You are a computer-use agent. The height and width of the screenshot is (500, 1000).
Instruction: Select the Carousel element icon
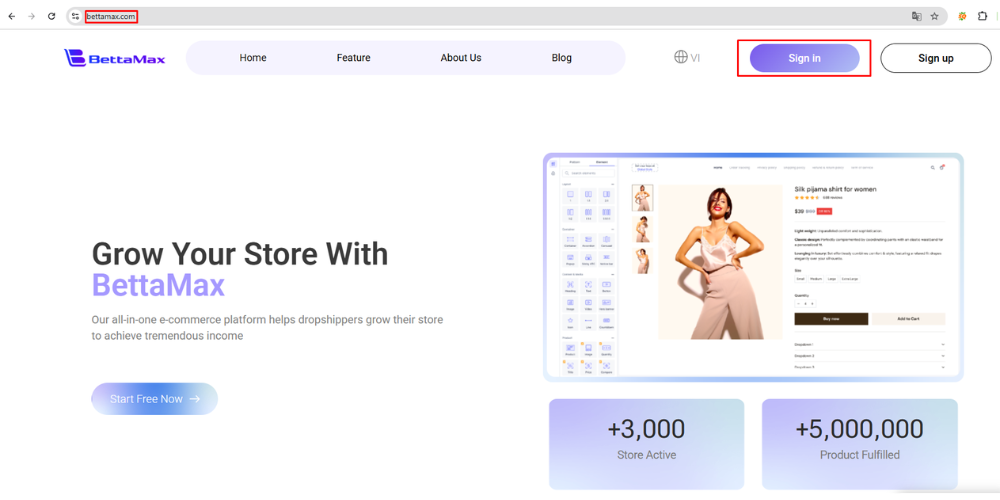pyautogui.click(x=607, y=241)
